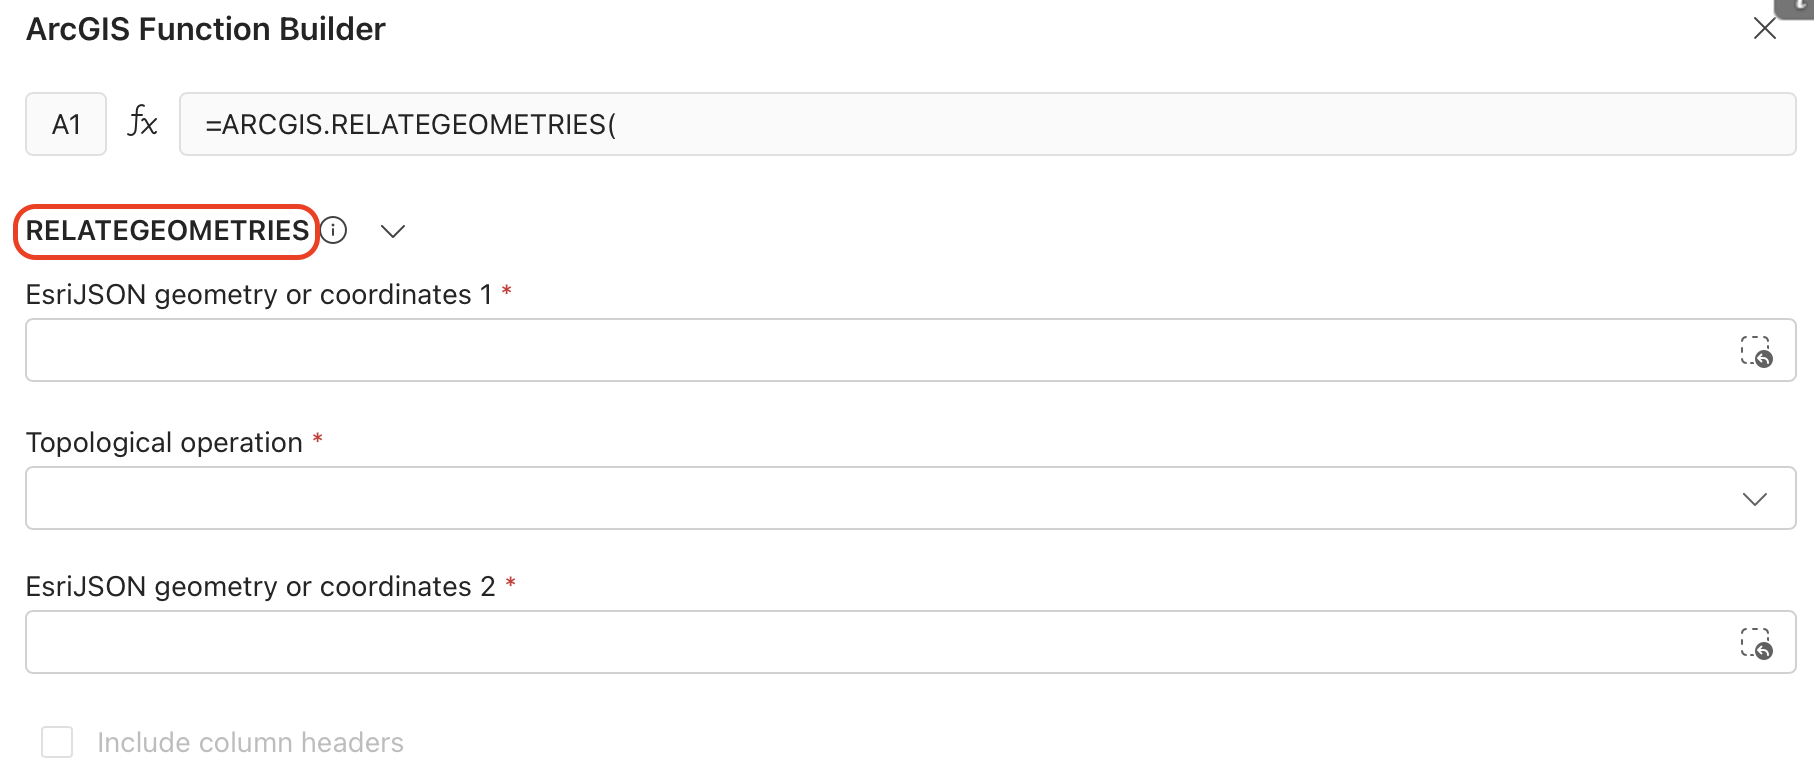The image size is (1814, 776).
Task: Click range selector icon for geometry 2
Action: click(x=1755, y=643)
